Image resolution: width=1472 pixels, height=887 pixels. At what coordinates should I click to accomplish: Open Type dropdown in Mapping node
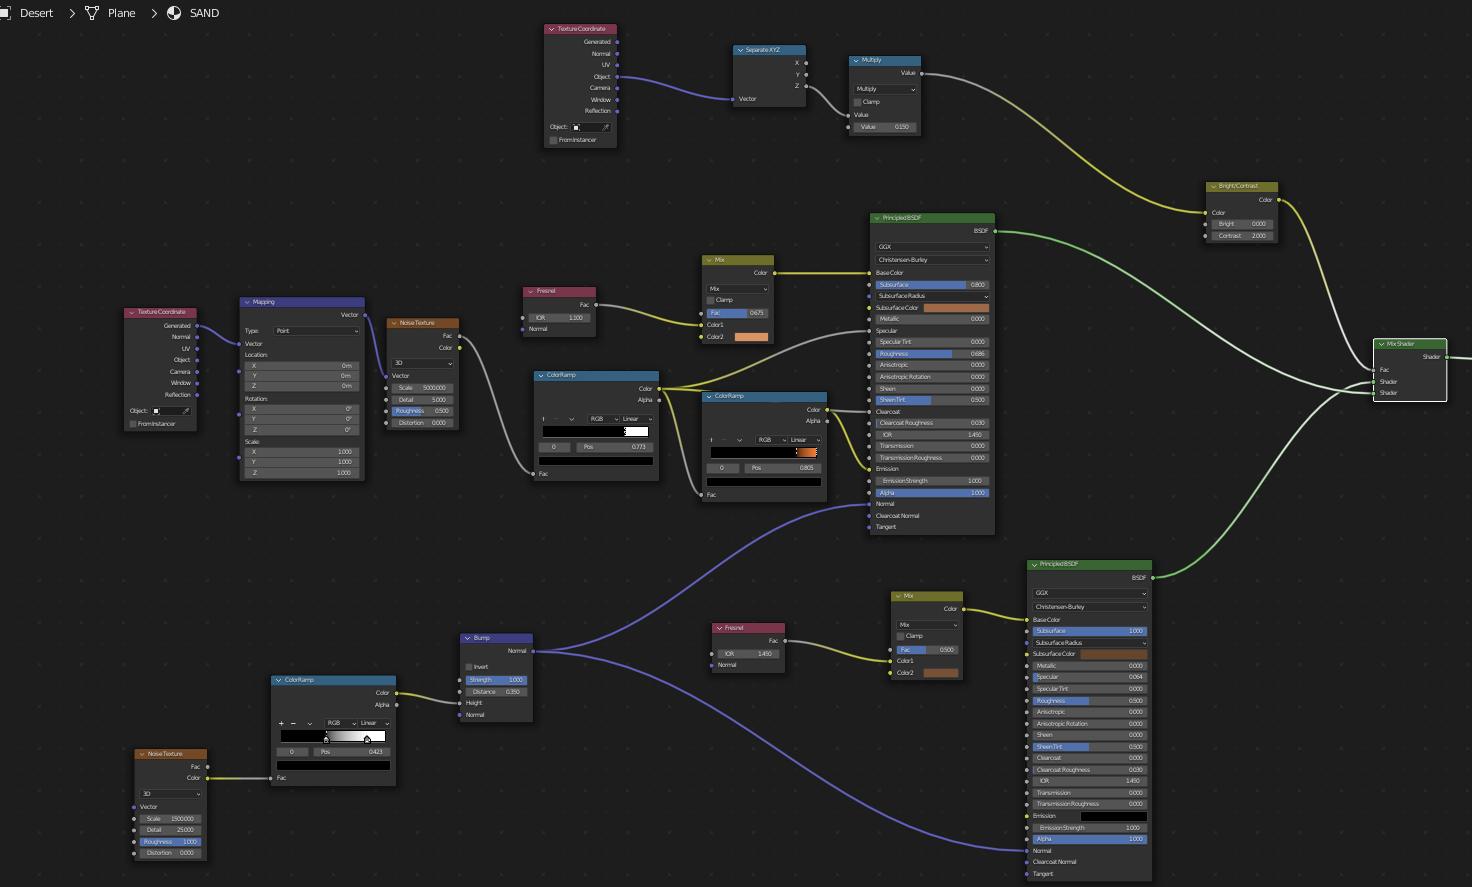tap(316, 331)
